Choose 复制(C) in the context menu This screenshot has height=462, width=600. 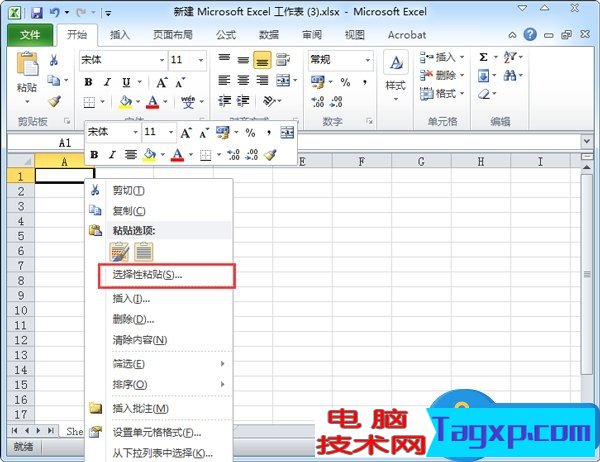pyautogui.click(x=159, y=211)
